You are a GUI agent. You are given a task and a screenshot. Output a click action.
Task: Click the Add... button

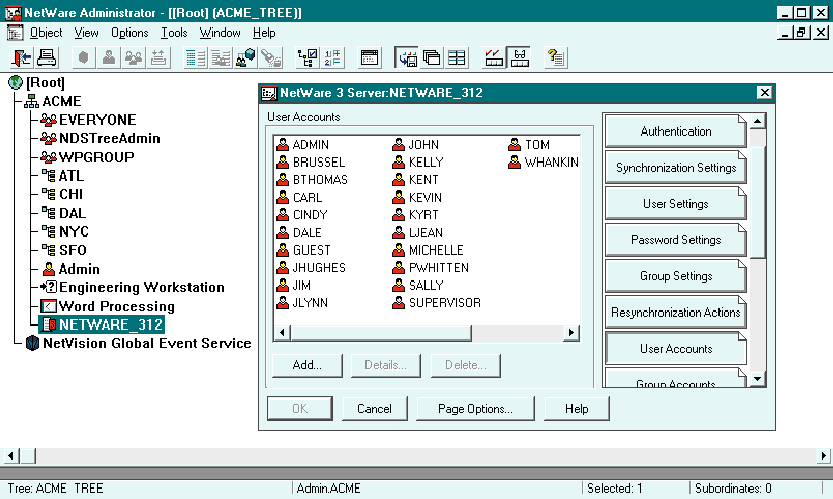307,365
